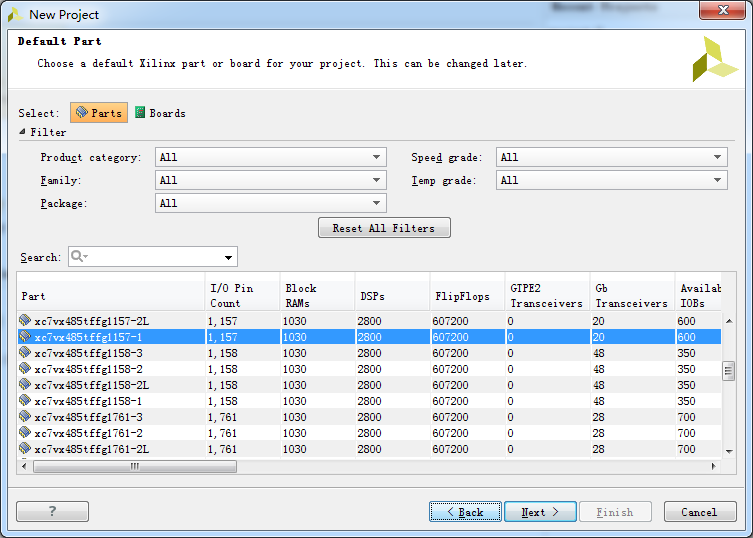The width and height of the screenshot is (753, 538).
Task: Click pin count 1,761 in xc7vx485tffg1761-2 row
Action: pyautogui.click(x=222, y=433)
